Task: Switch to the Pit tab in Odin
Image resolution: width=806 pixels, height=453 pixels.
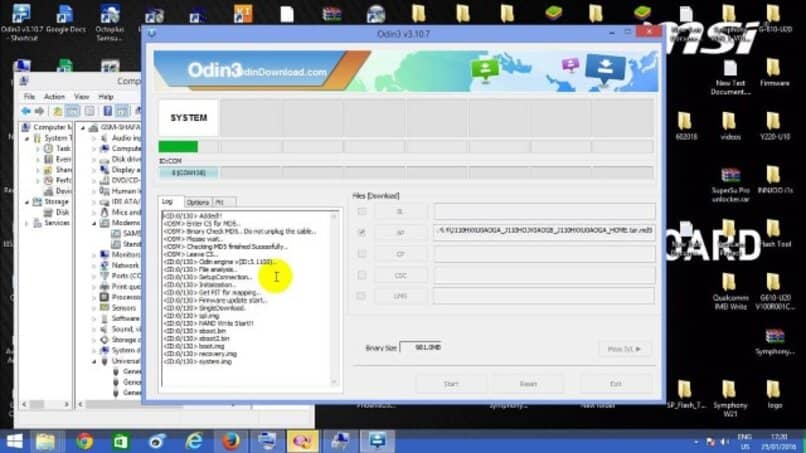Action: point(223,202)
